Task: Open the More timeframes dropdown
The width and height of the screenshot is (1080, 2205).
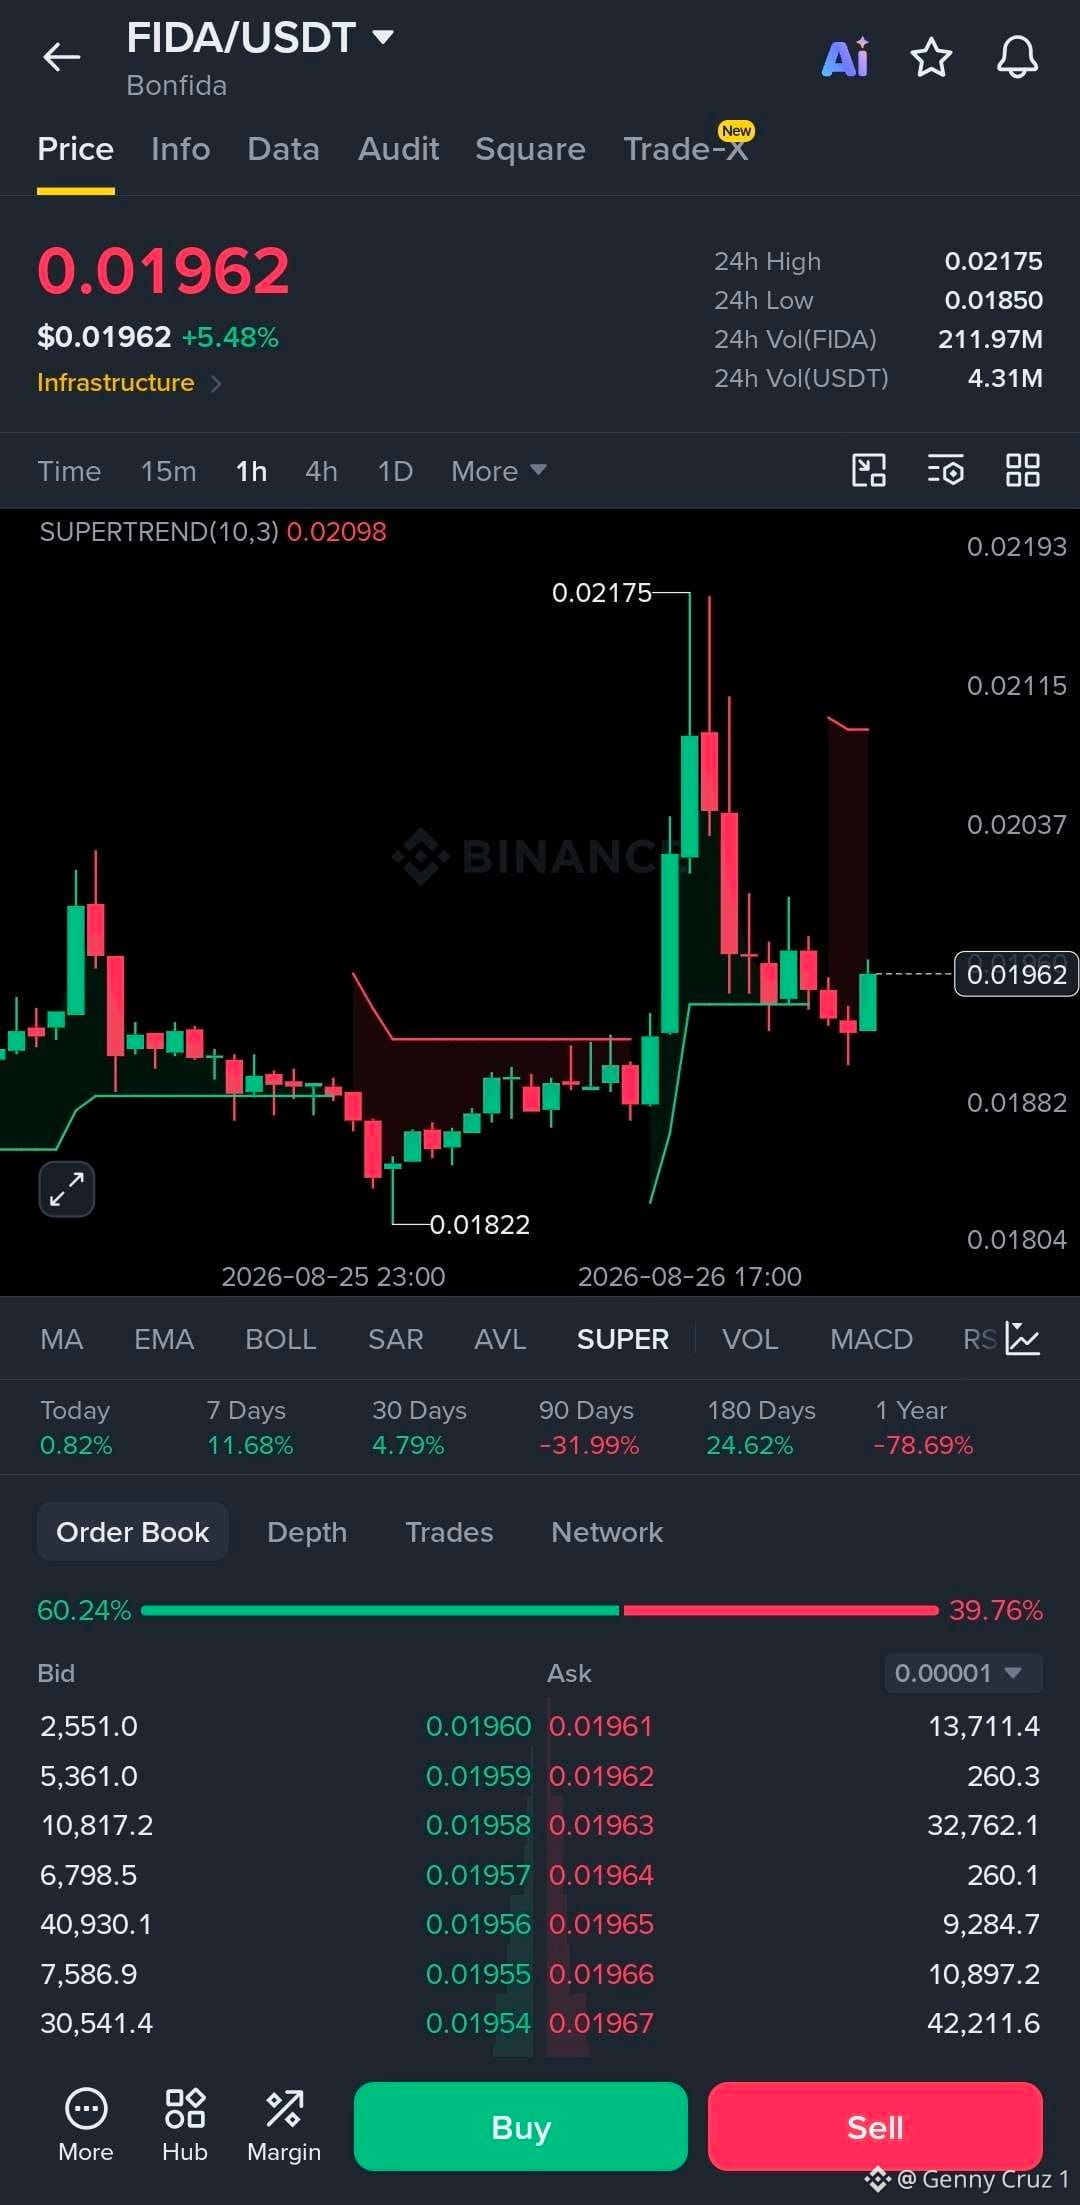Action: [498, 471]
